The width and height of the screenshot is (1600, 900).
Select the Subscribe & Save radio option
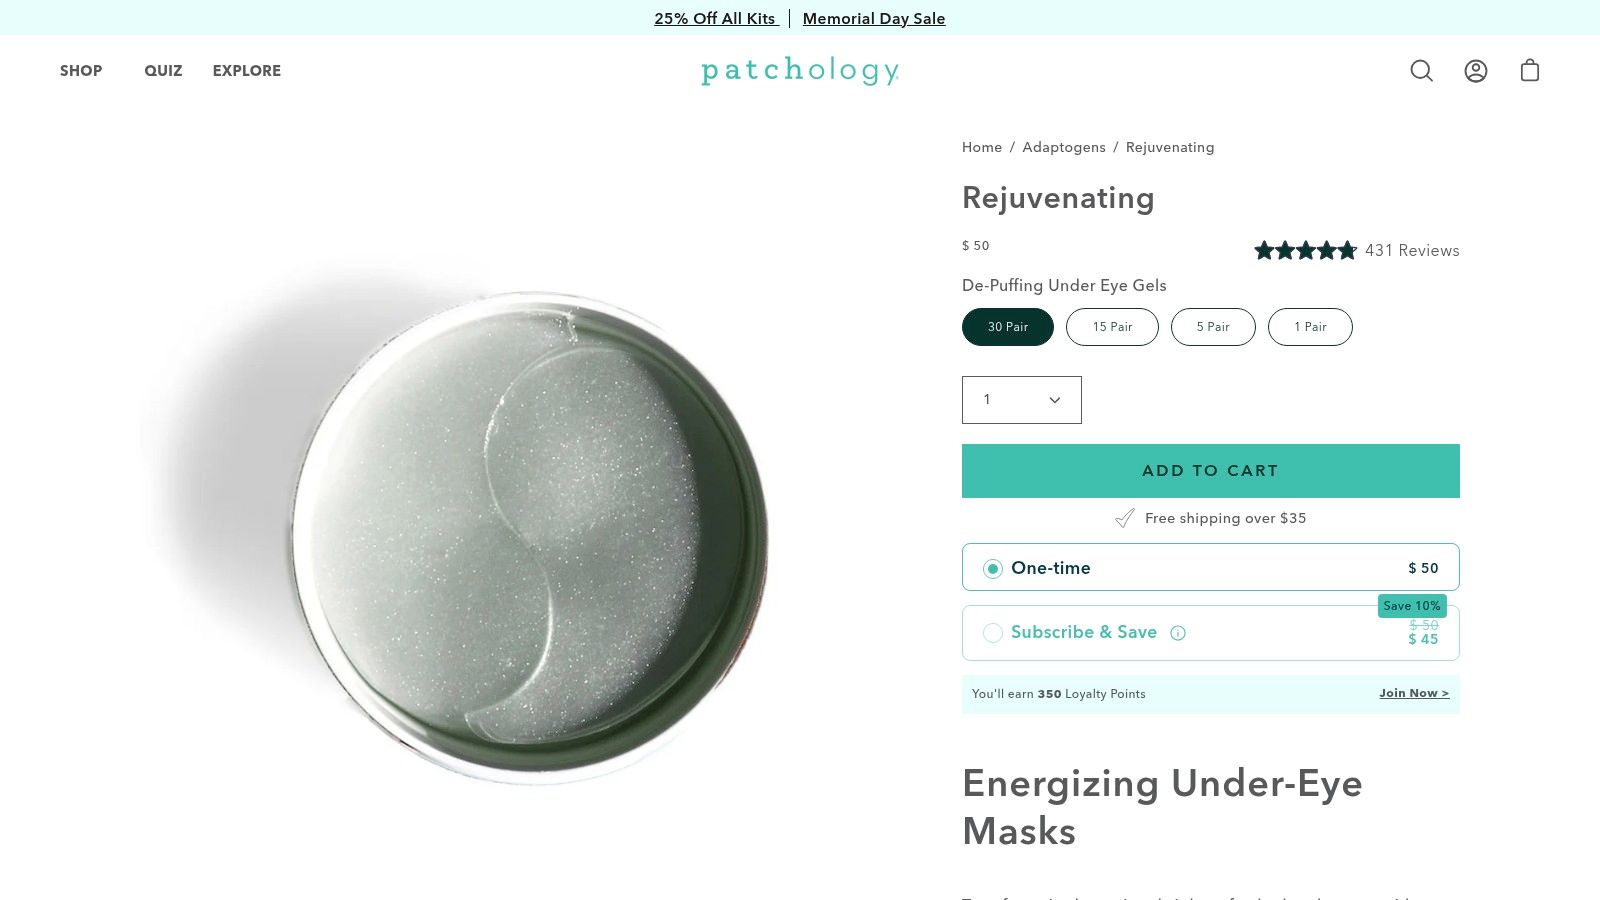993,633
